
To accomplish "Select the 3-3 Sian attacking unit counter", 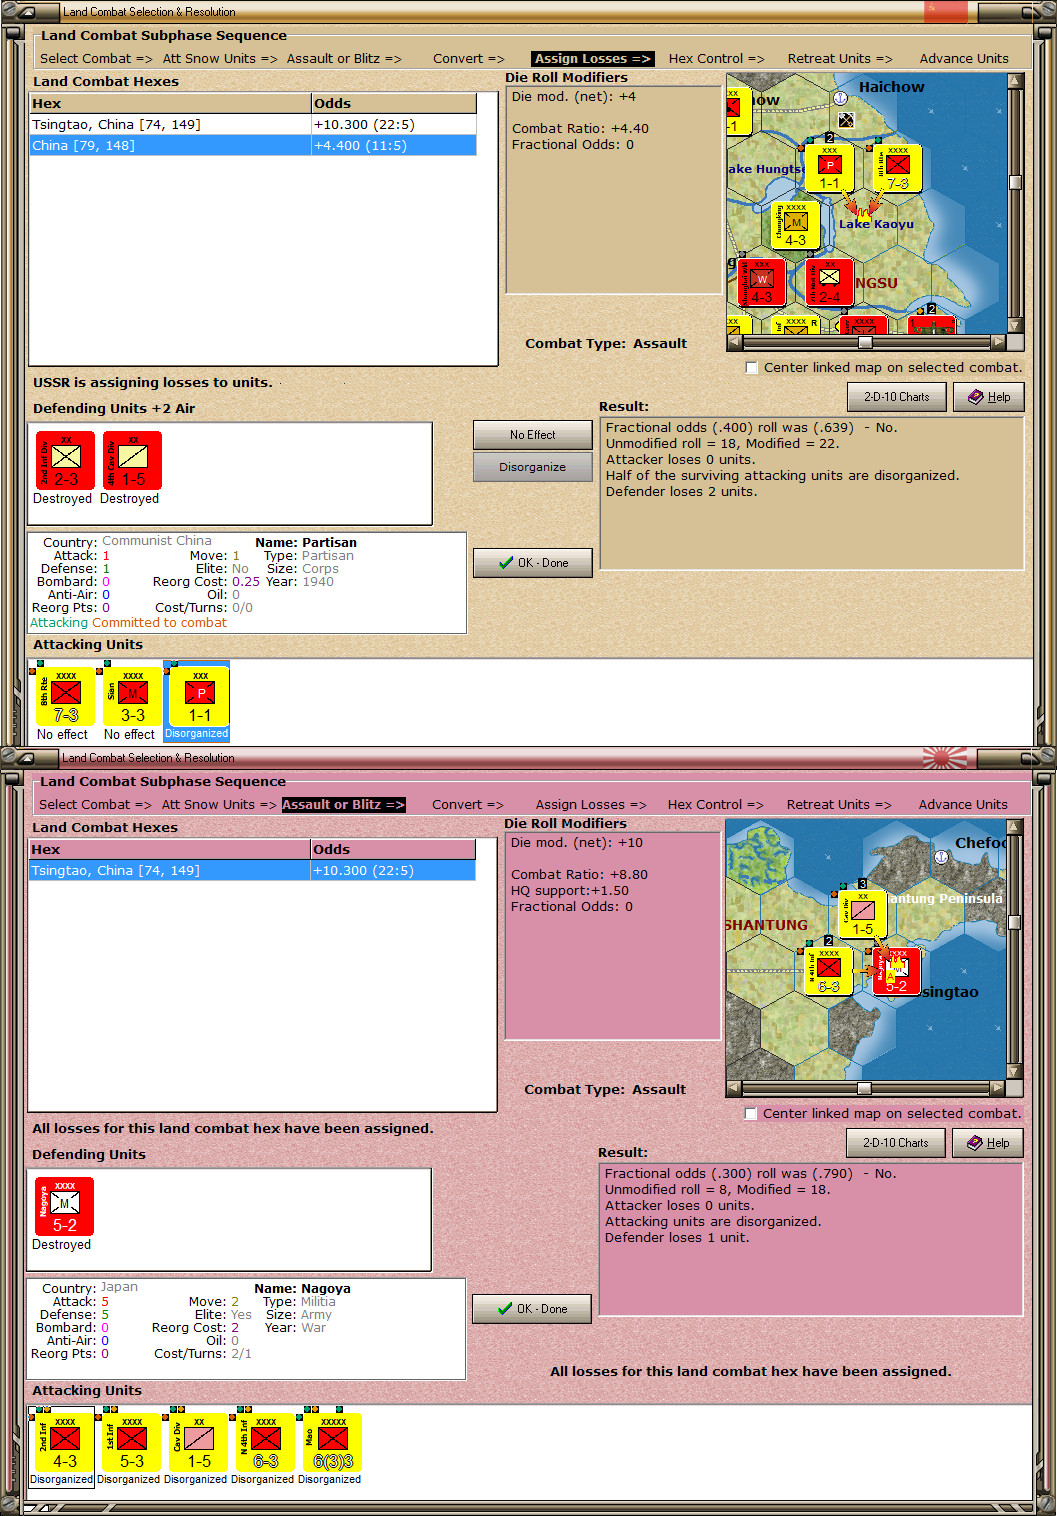I will pyautogui.click(x=133, y=696).
